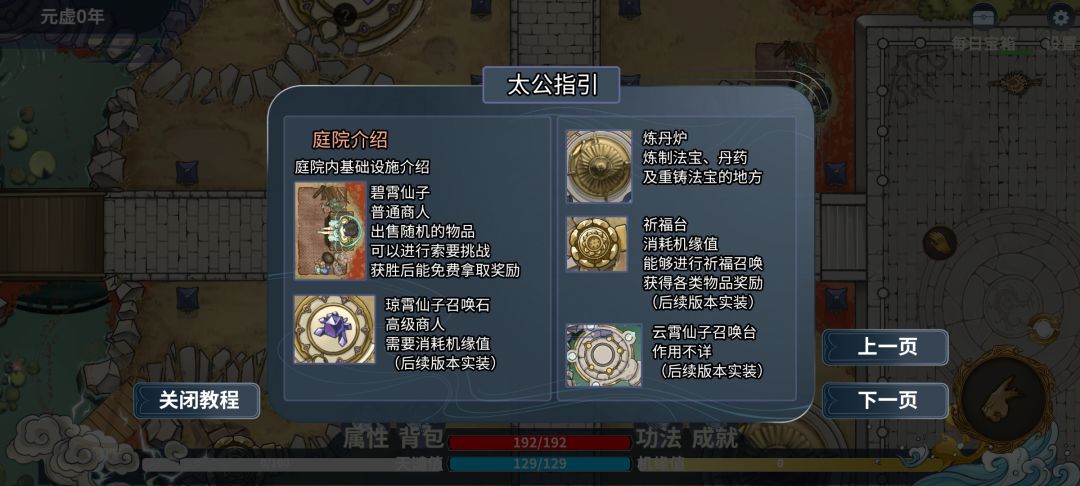
Task: Open the 属性 attributes tab
Action: (x=366, y=438)
